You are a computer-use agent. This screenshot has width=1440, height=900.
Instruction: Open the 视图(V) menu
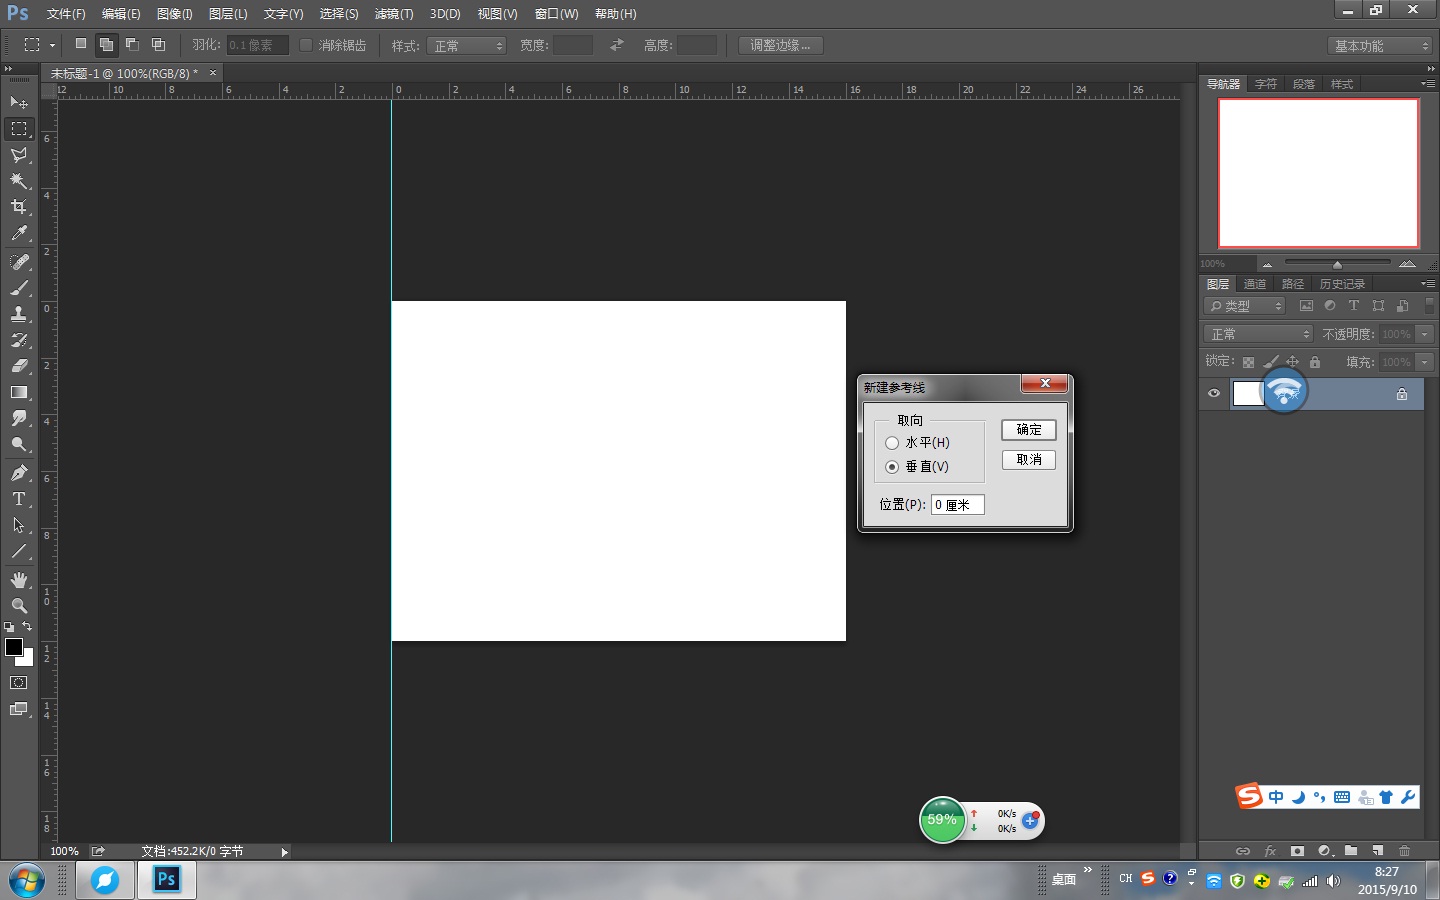click(x=497, y=14)
